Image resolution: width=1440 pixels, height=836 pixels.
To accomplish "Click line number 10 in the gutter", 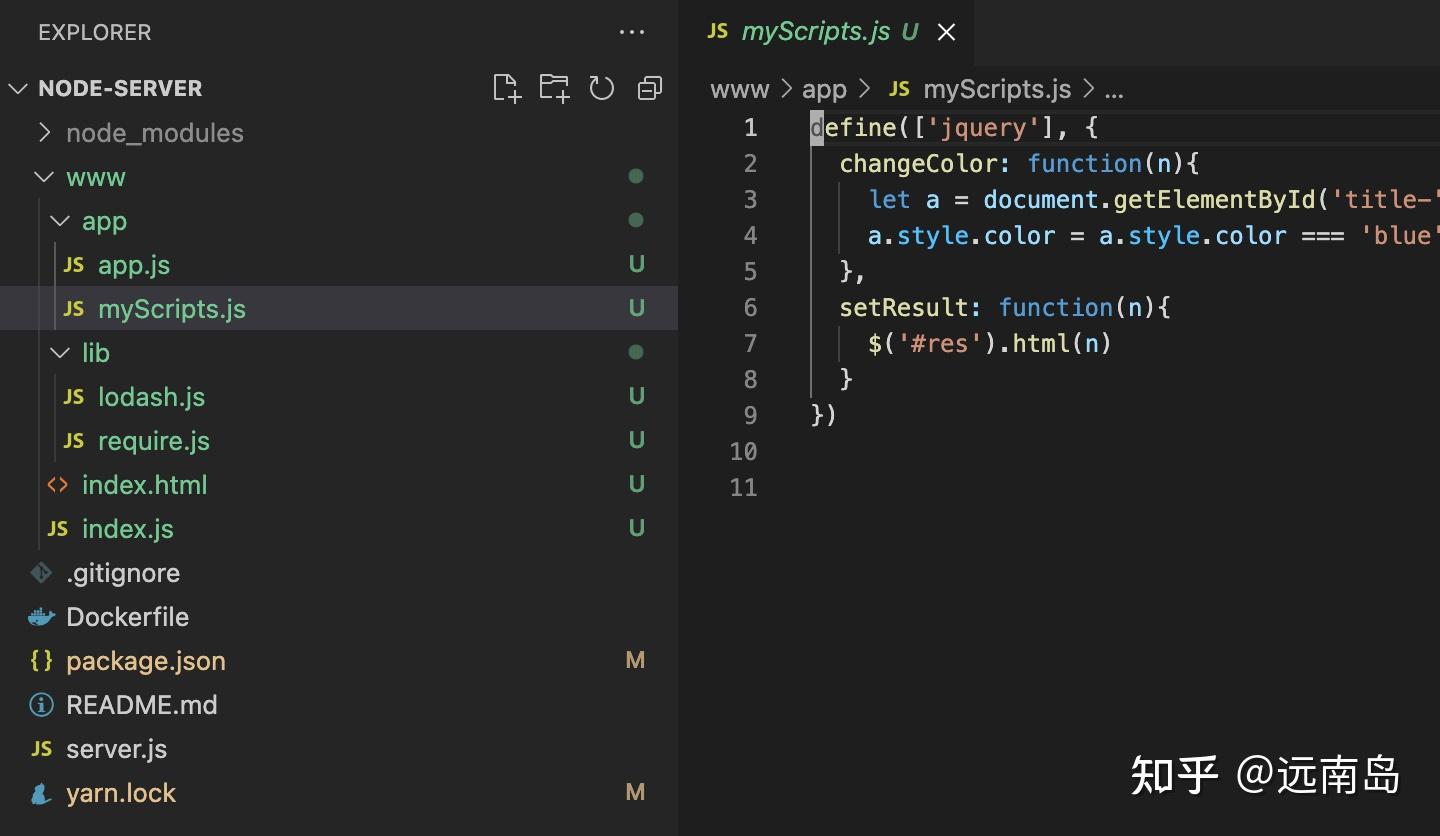I will coord(743,451).
